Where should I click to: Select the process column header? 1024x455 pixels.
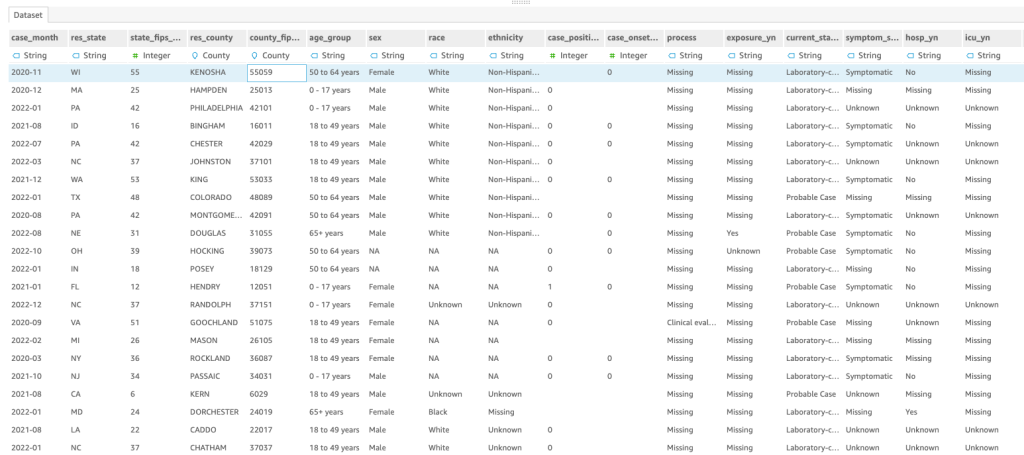coord(694,38)
